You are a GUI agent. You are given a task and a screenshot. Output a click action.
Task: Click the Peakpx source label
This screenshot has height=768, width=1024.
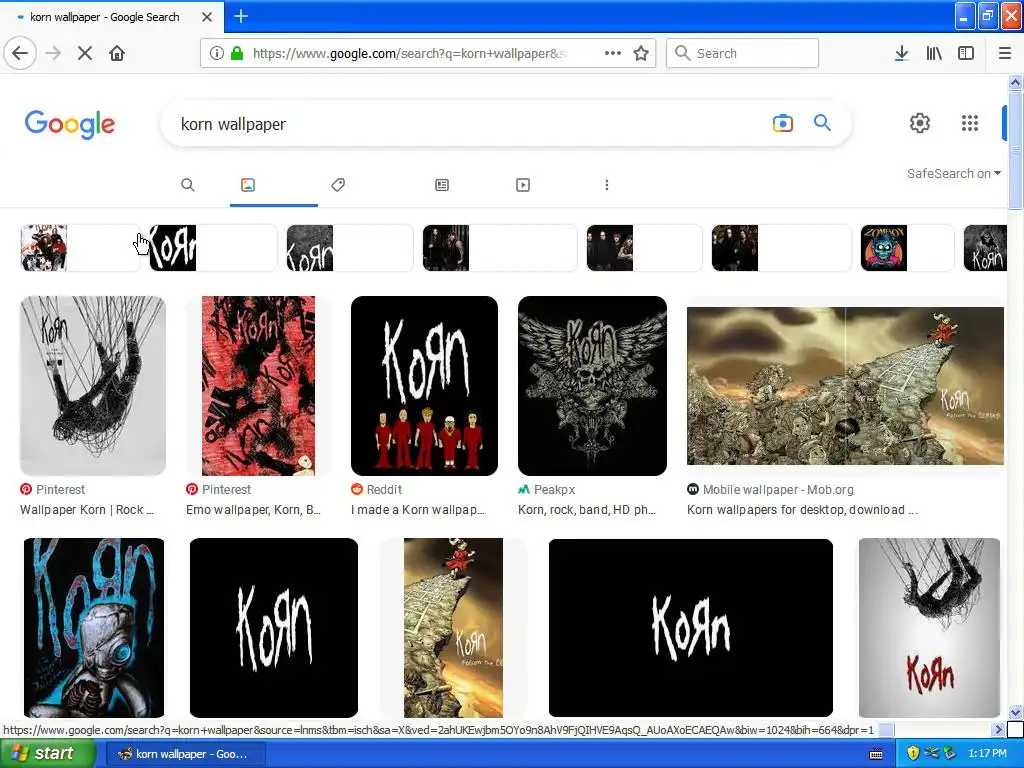[554, 489]
